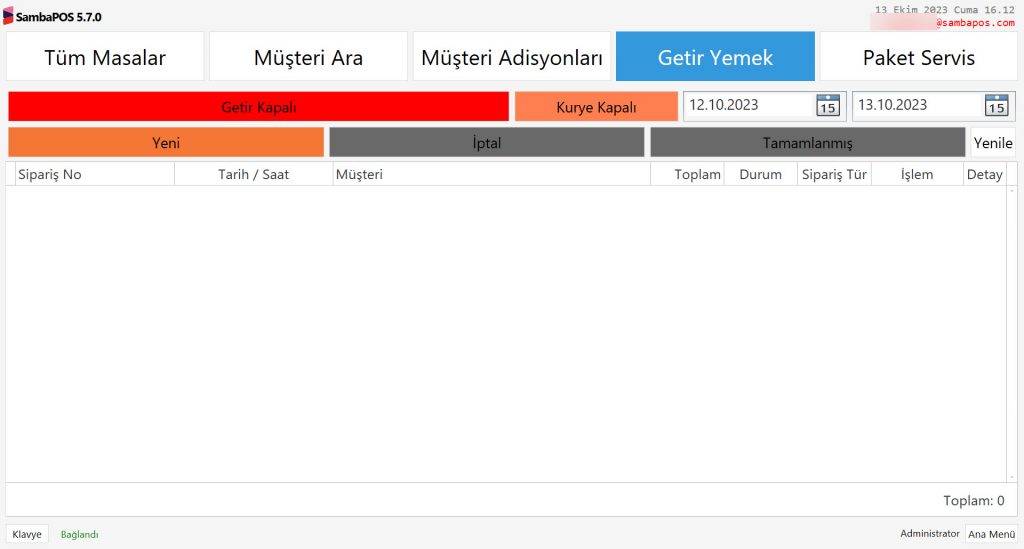Image resolution: width=1024 pixels, height=549 pixels.
Task: Toggle the Getir Kapalı status button
Action: point(258,107)
